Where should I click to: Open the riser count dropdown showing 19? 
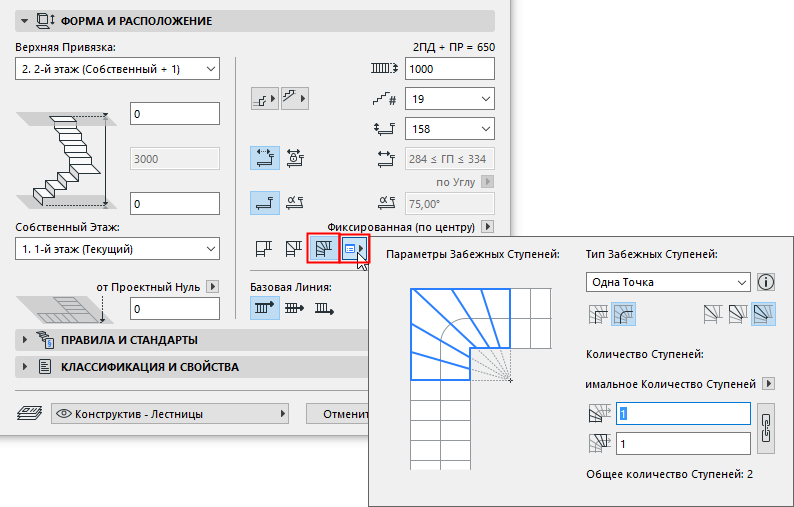click(450, 99)
